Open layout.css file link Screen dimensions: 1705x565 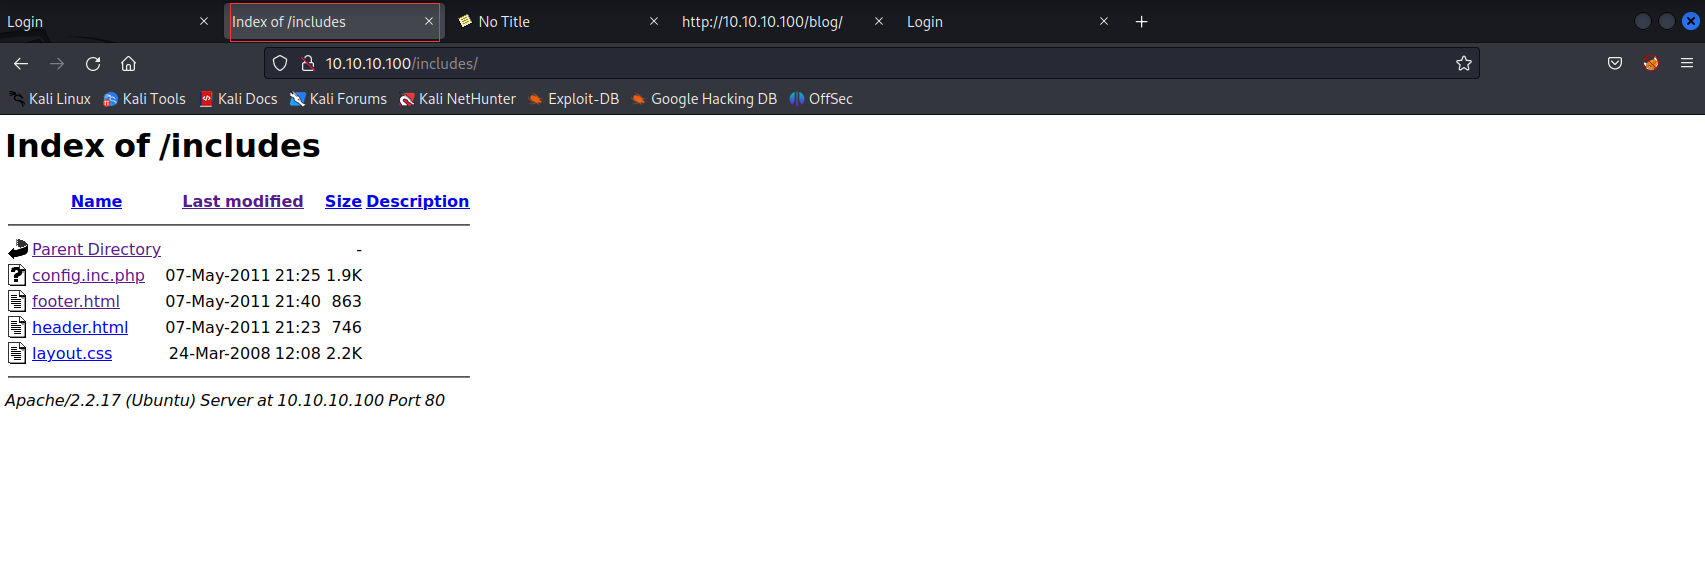point(72,353)
